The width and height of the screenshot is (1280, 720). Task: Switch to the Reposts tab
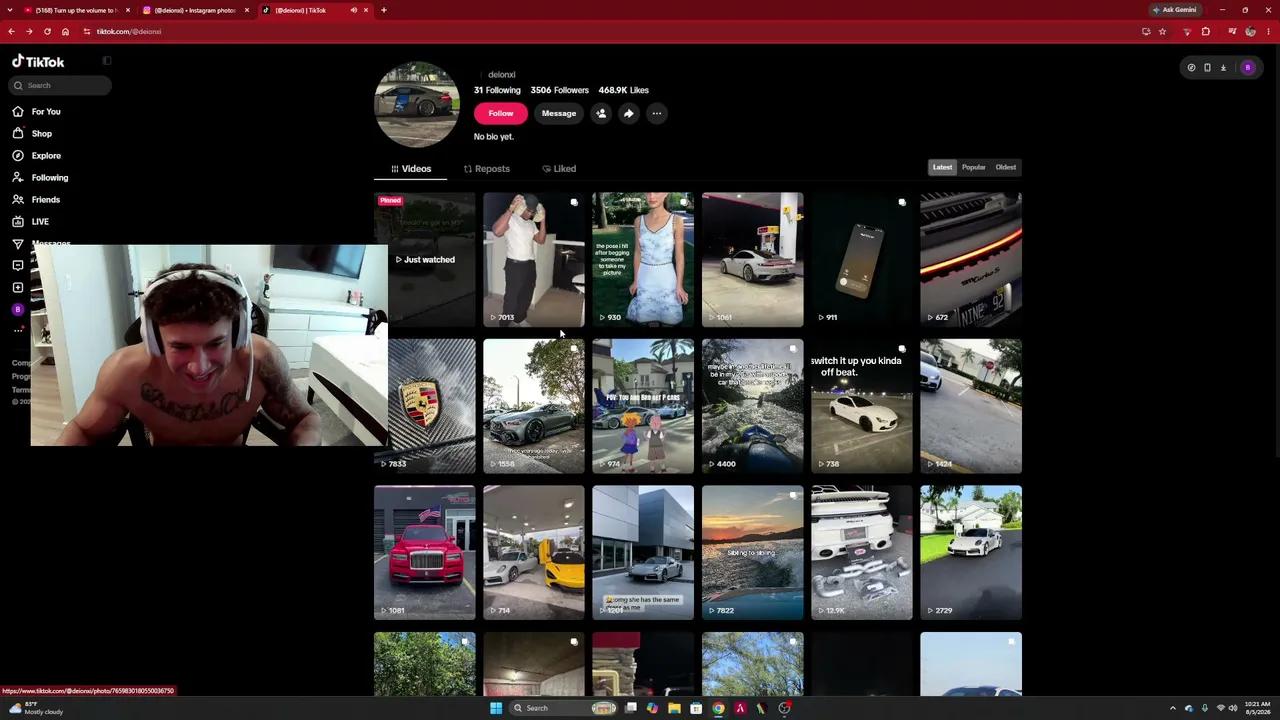487,169
